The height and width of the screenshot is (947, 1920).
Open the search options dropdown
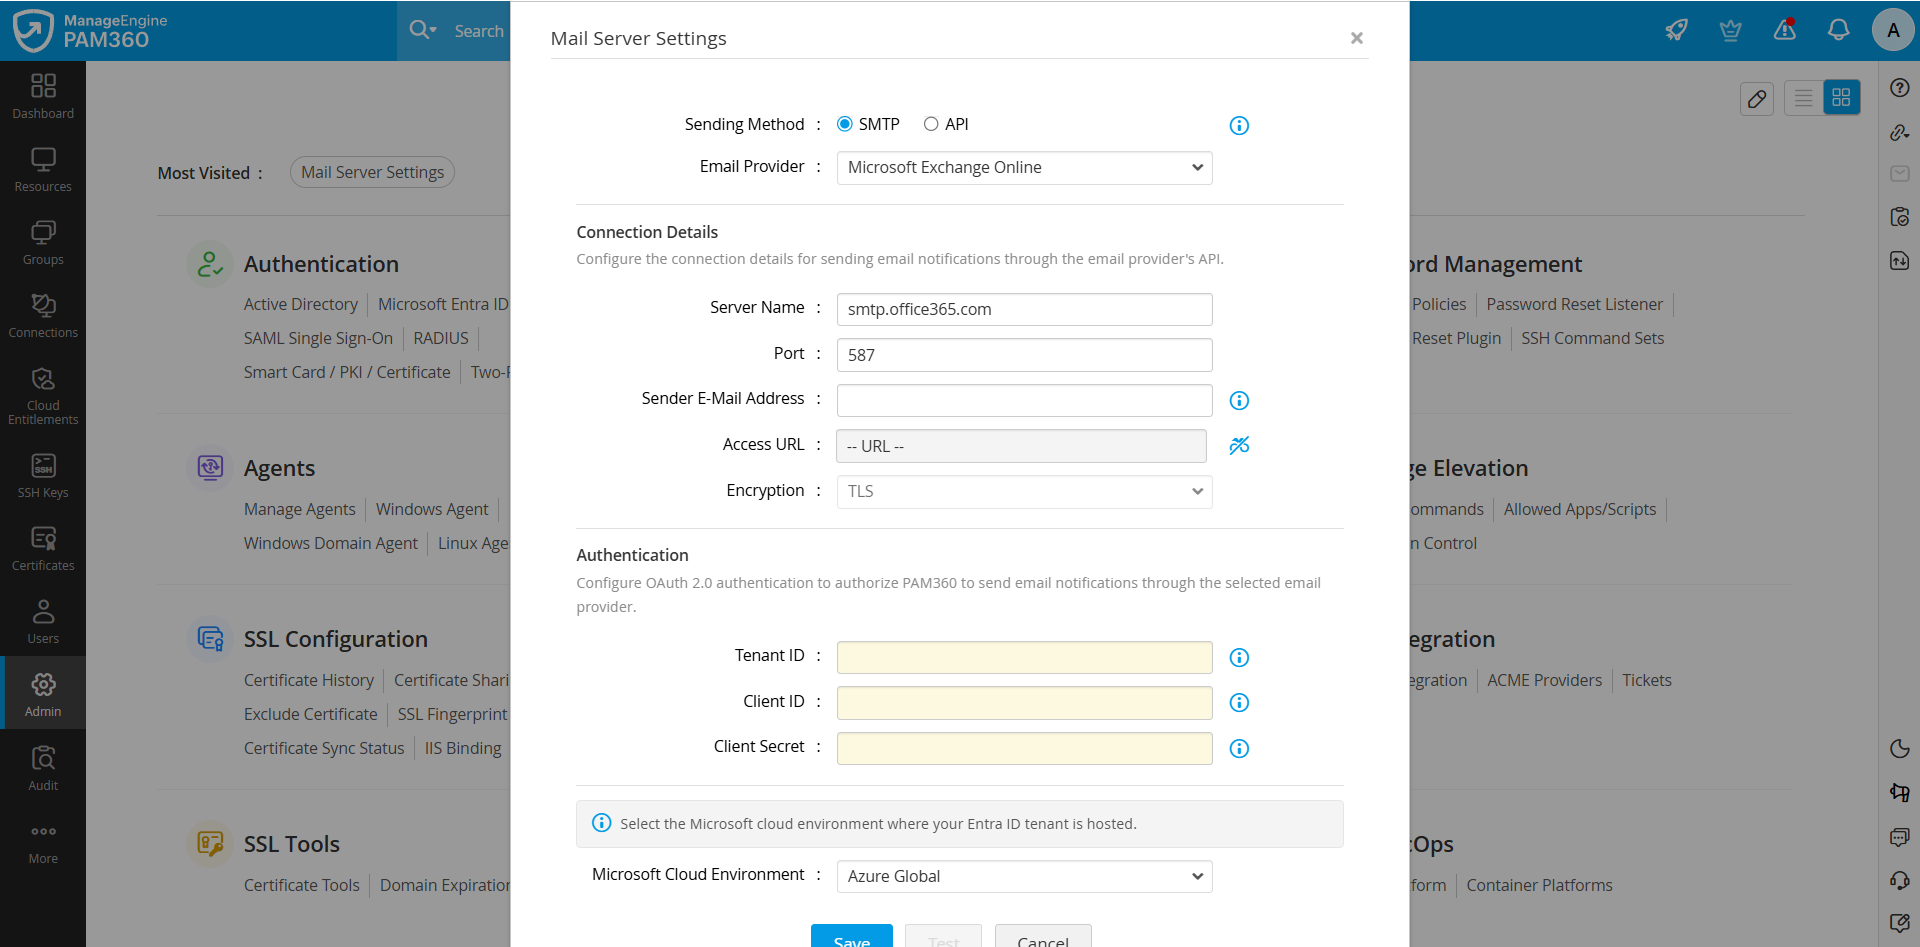click(423, 31)
